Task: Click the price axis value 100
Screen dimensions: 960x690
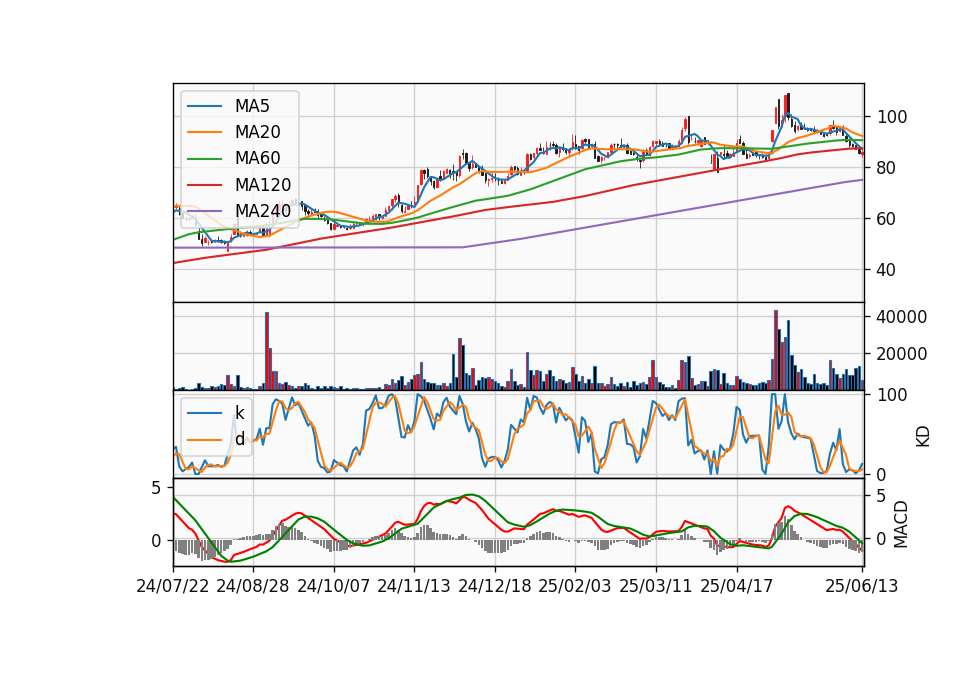Action: 892,117
